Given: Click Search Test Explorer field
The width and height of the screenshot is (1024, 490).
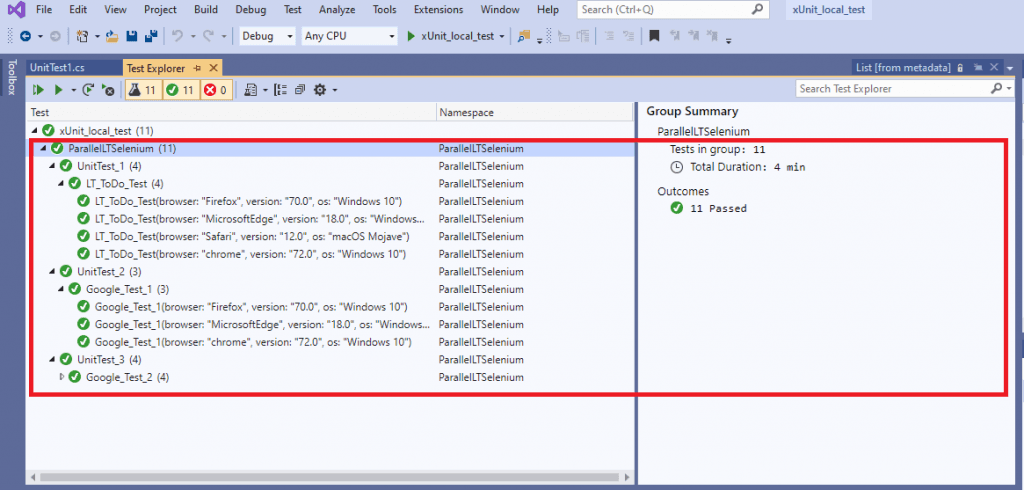Looking at the screenshot, I should 895,89.
